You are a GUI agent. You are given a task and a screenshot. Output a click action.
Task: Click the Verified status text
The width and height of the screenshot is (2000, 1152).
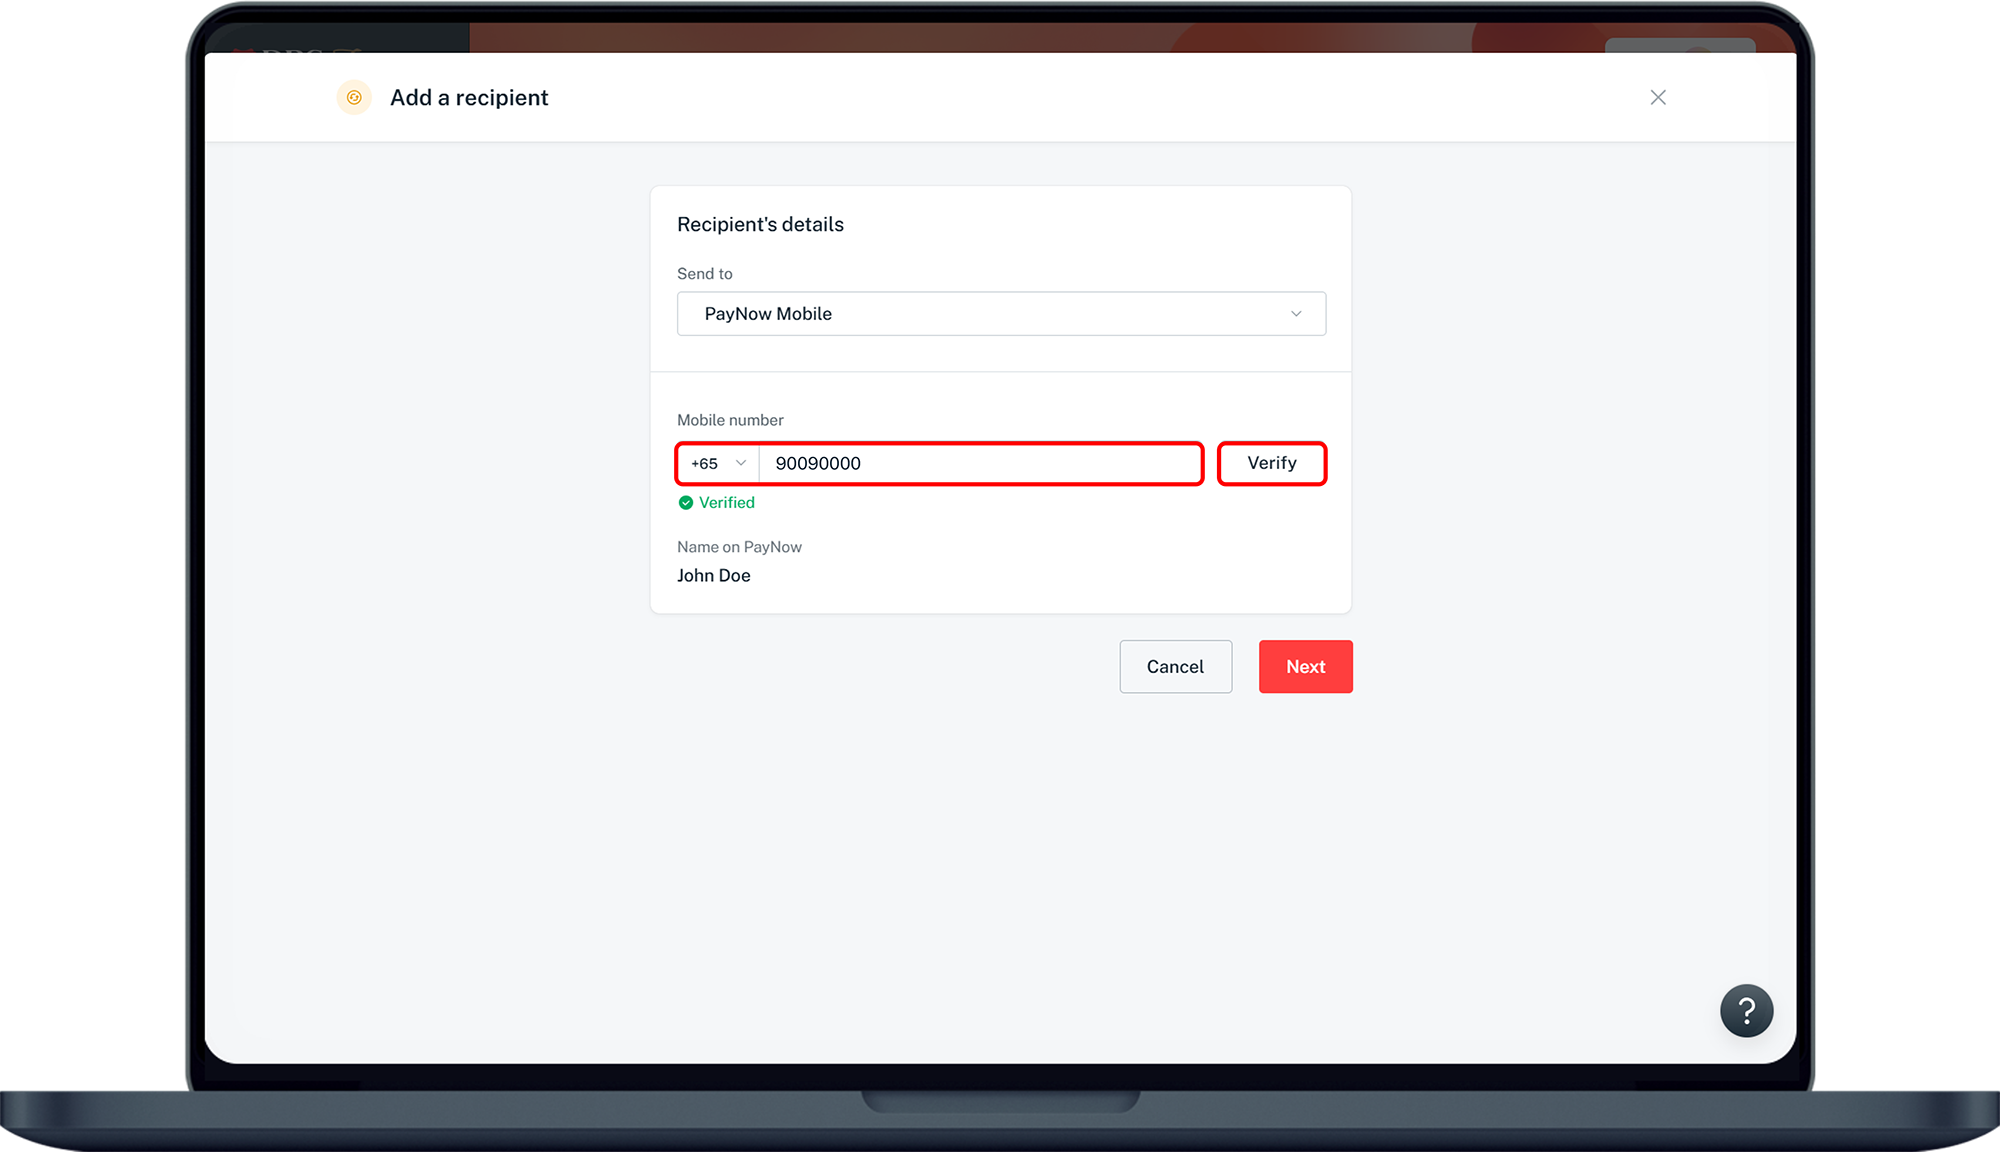coord(727,503)
